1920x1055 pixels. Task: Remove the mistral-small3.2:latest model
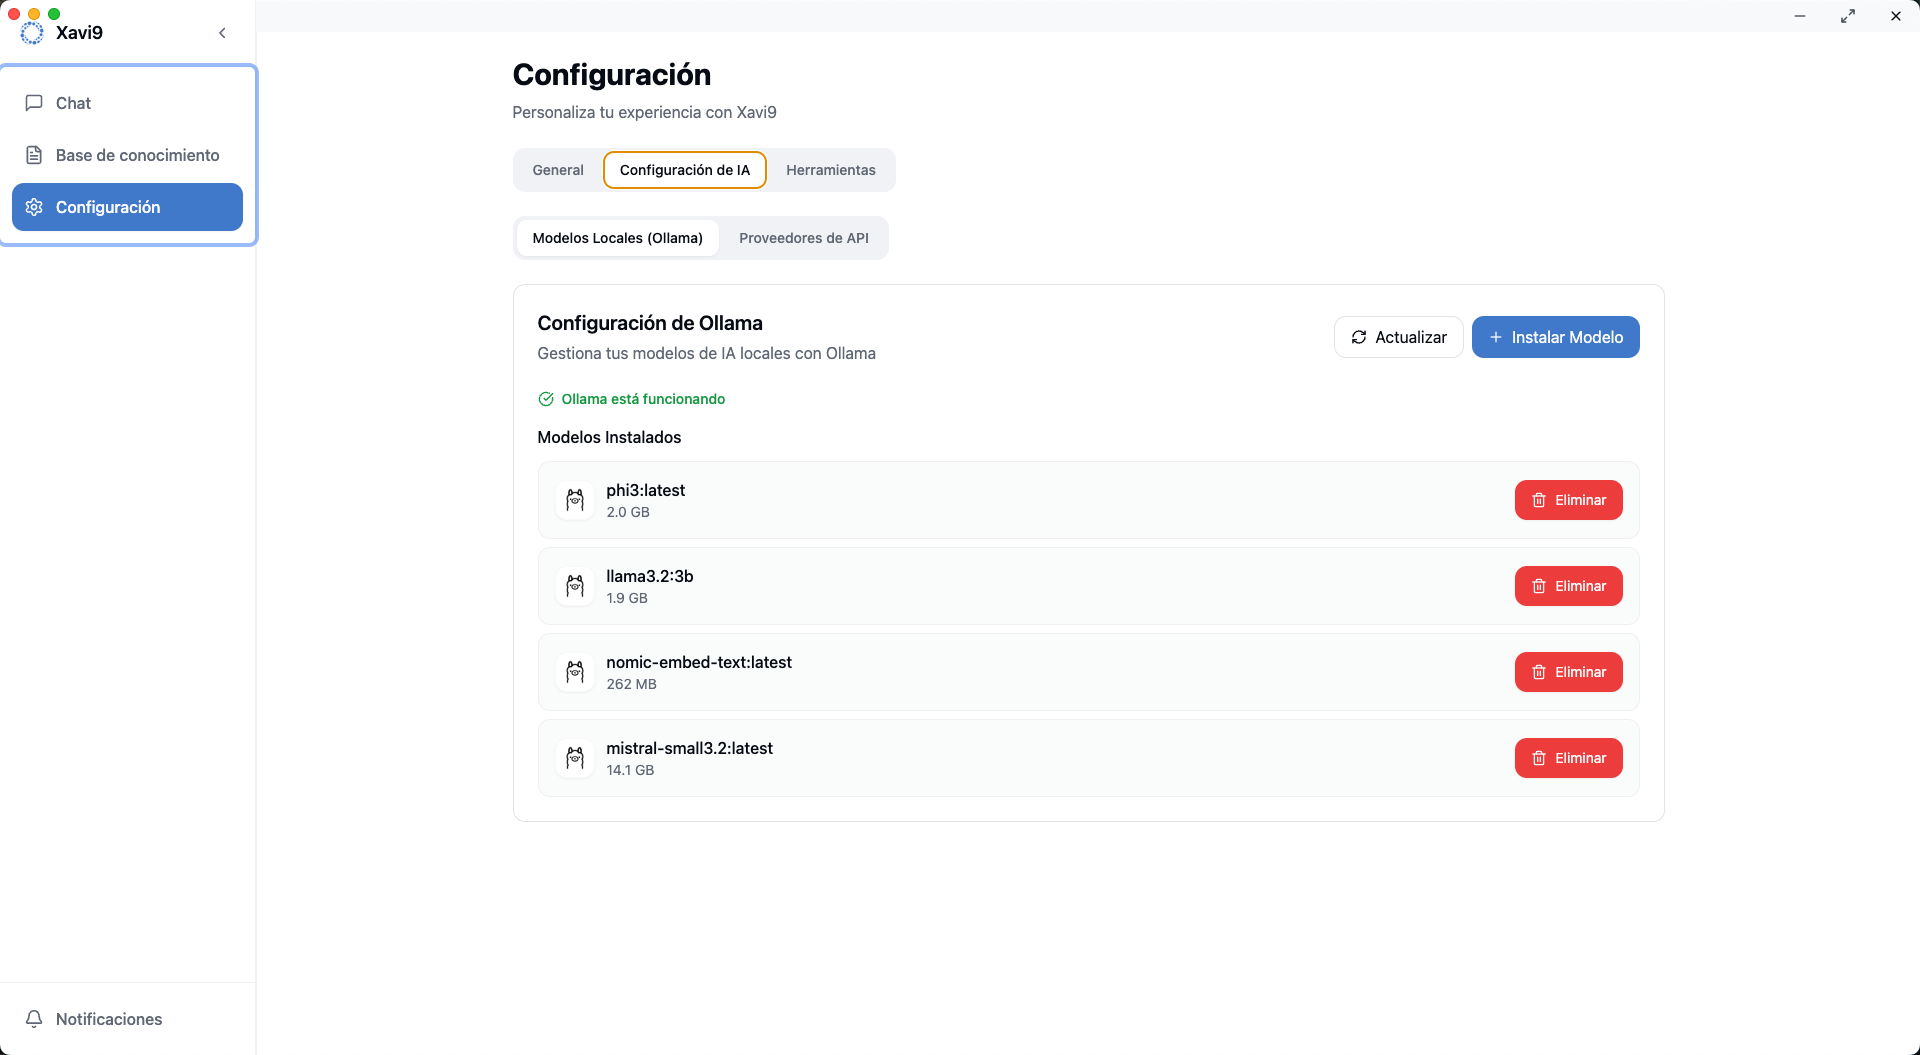(x=1568, y=758)
